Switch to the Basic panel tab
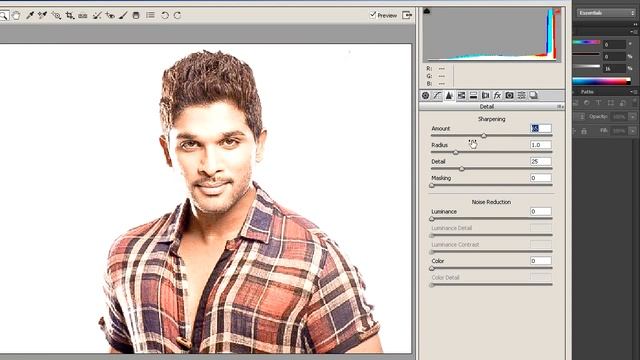Image resolution: width=640 pixels, height=360 pixels. (x=425, y=96)
